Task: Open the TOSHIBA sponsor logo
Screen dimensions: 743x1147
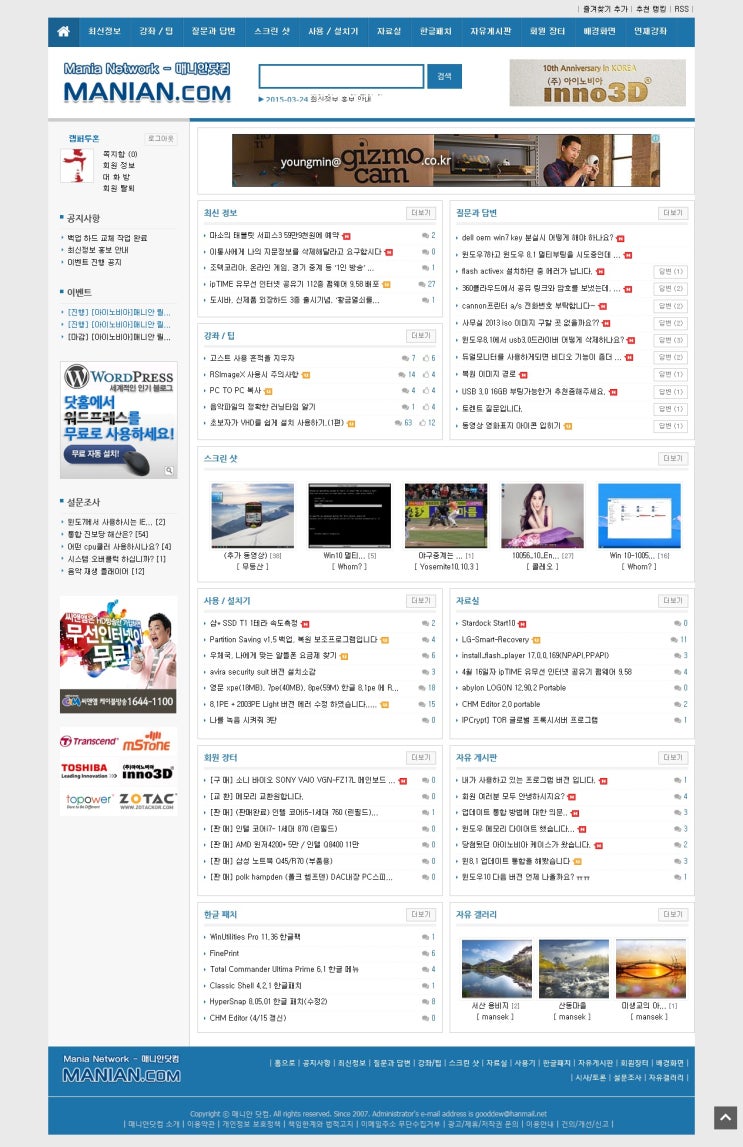Action: coord(88,770)
